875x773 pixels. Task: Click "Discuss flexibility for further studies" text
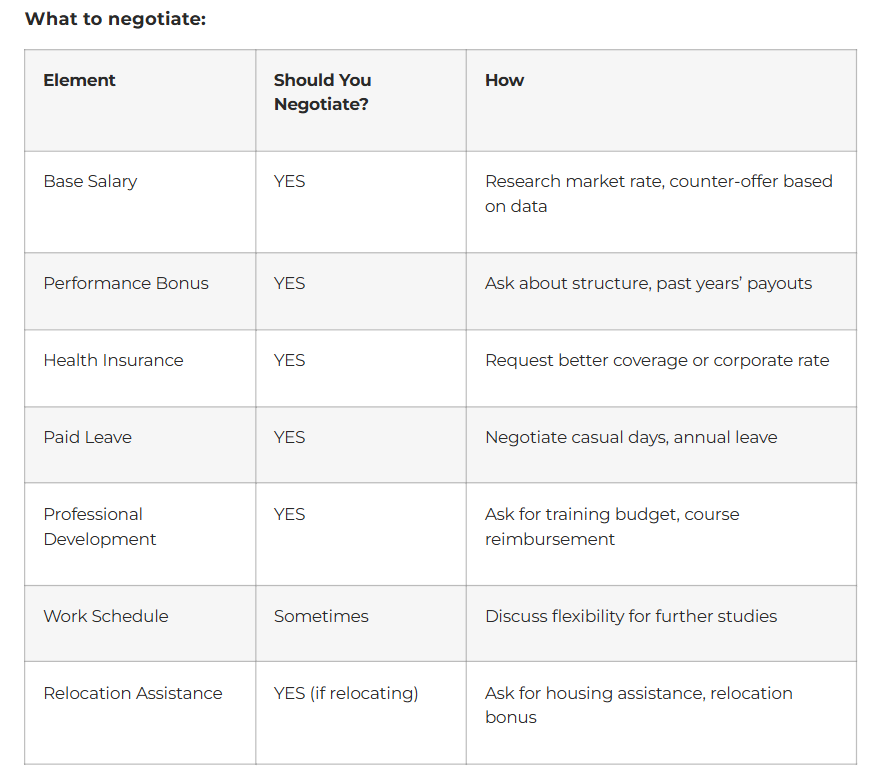pyautogui.click(x=631, y=616)
